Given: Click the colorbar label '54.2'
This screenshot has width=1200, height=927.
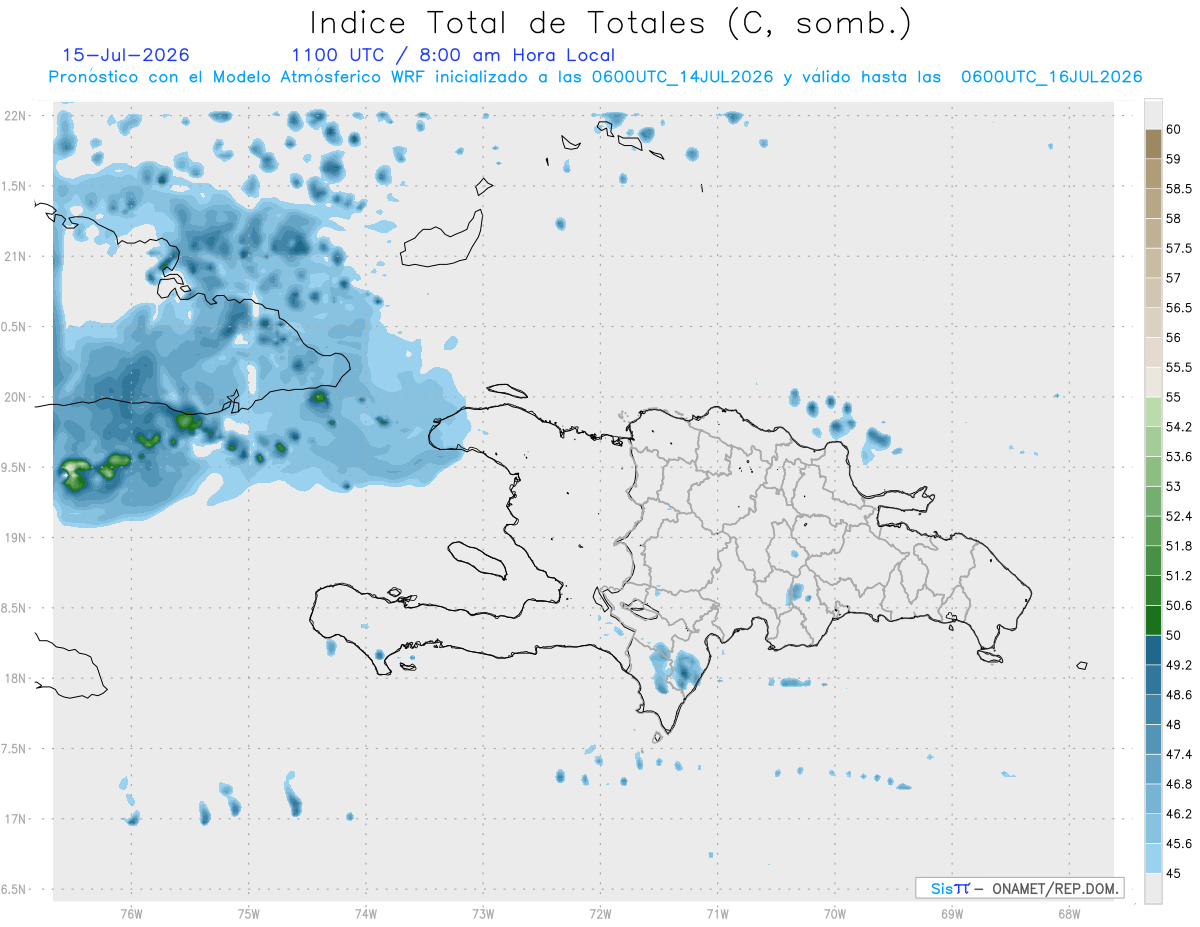Looking at the screenshot, I should pos(1179,427).
